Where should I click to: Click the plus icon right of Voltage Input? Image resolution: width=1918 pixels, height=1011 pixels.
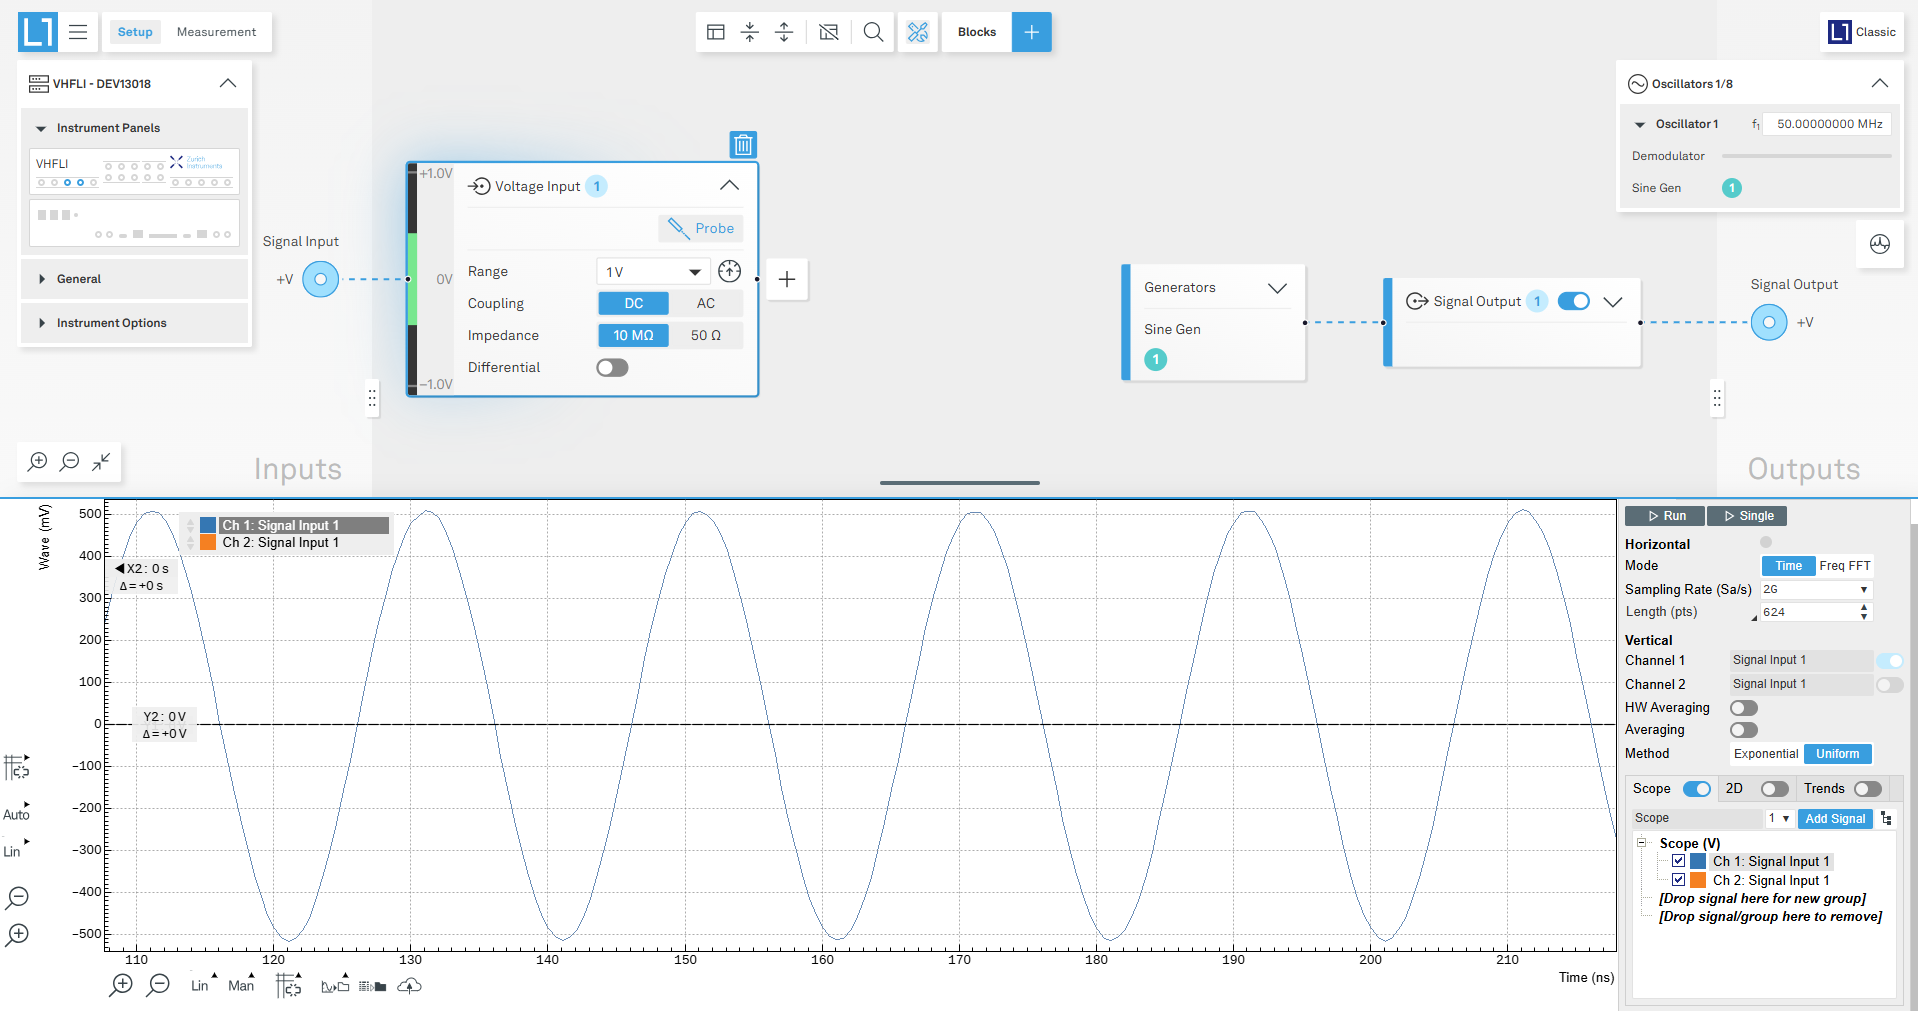pyautogui.click(x=787, y=280)
